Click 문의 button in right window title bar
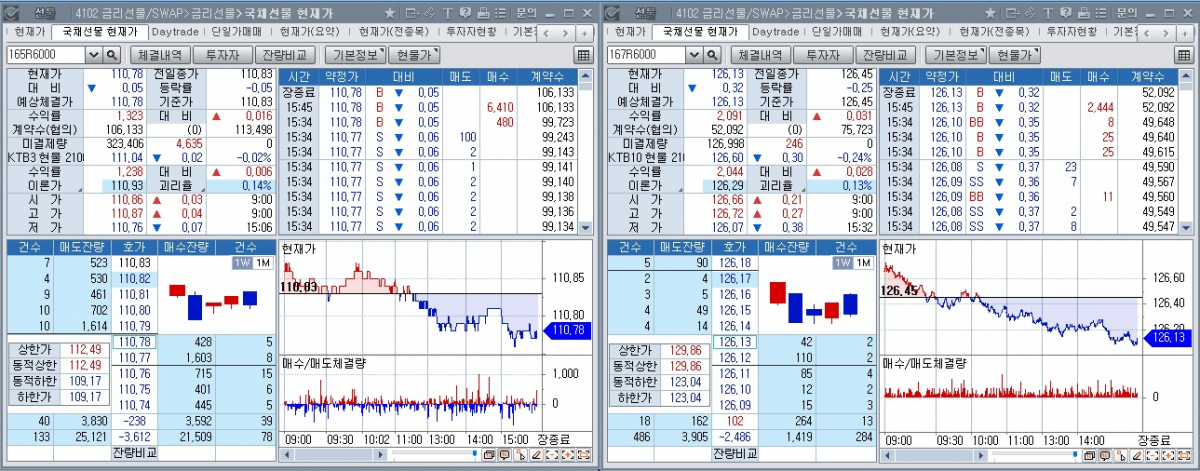1200x471 pixels. pyautogui.click(x=1126, y=13)
